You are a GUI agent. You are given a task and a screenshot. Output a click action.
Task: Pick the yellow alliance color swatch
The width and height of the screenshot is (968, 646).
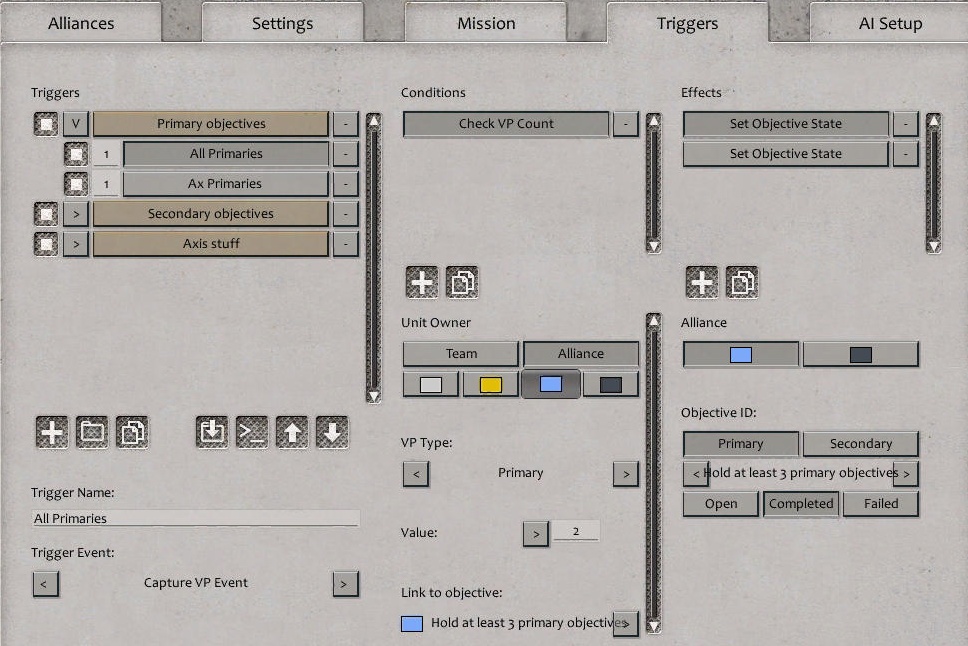pyautogui.click(x=489, y=383)
